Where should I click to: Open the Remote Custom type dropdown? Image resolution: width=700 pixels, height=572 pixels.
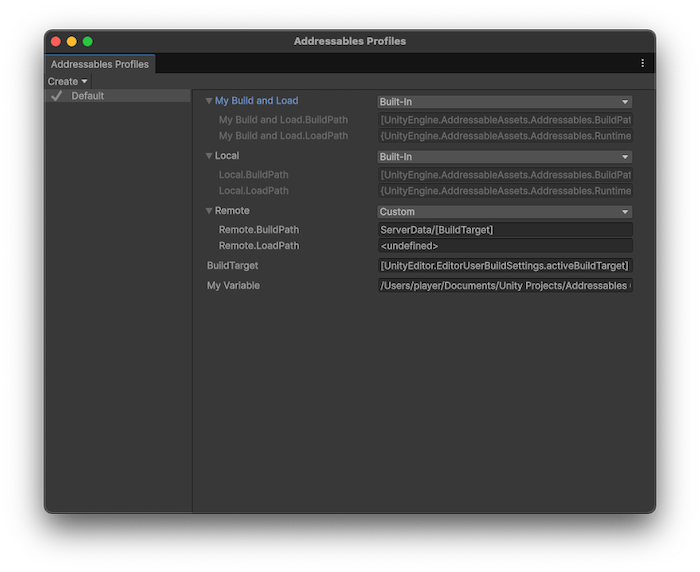tap(504, 212)
